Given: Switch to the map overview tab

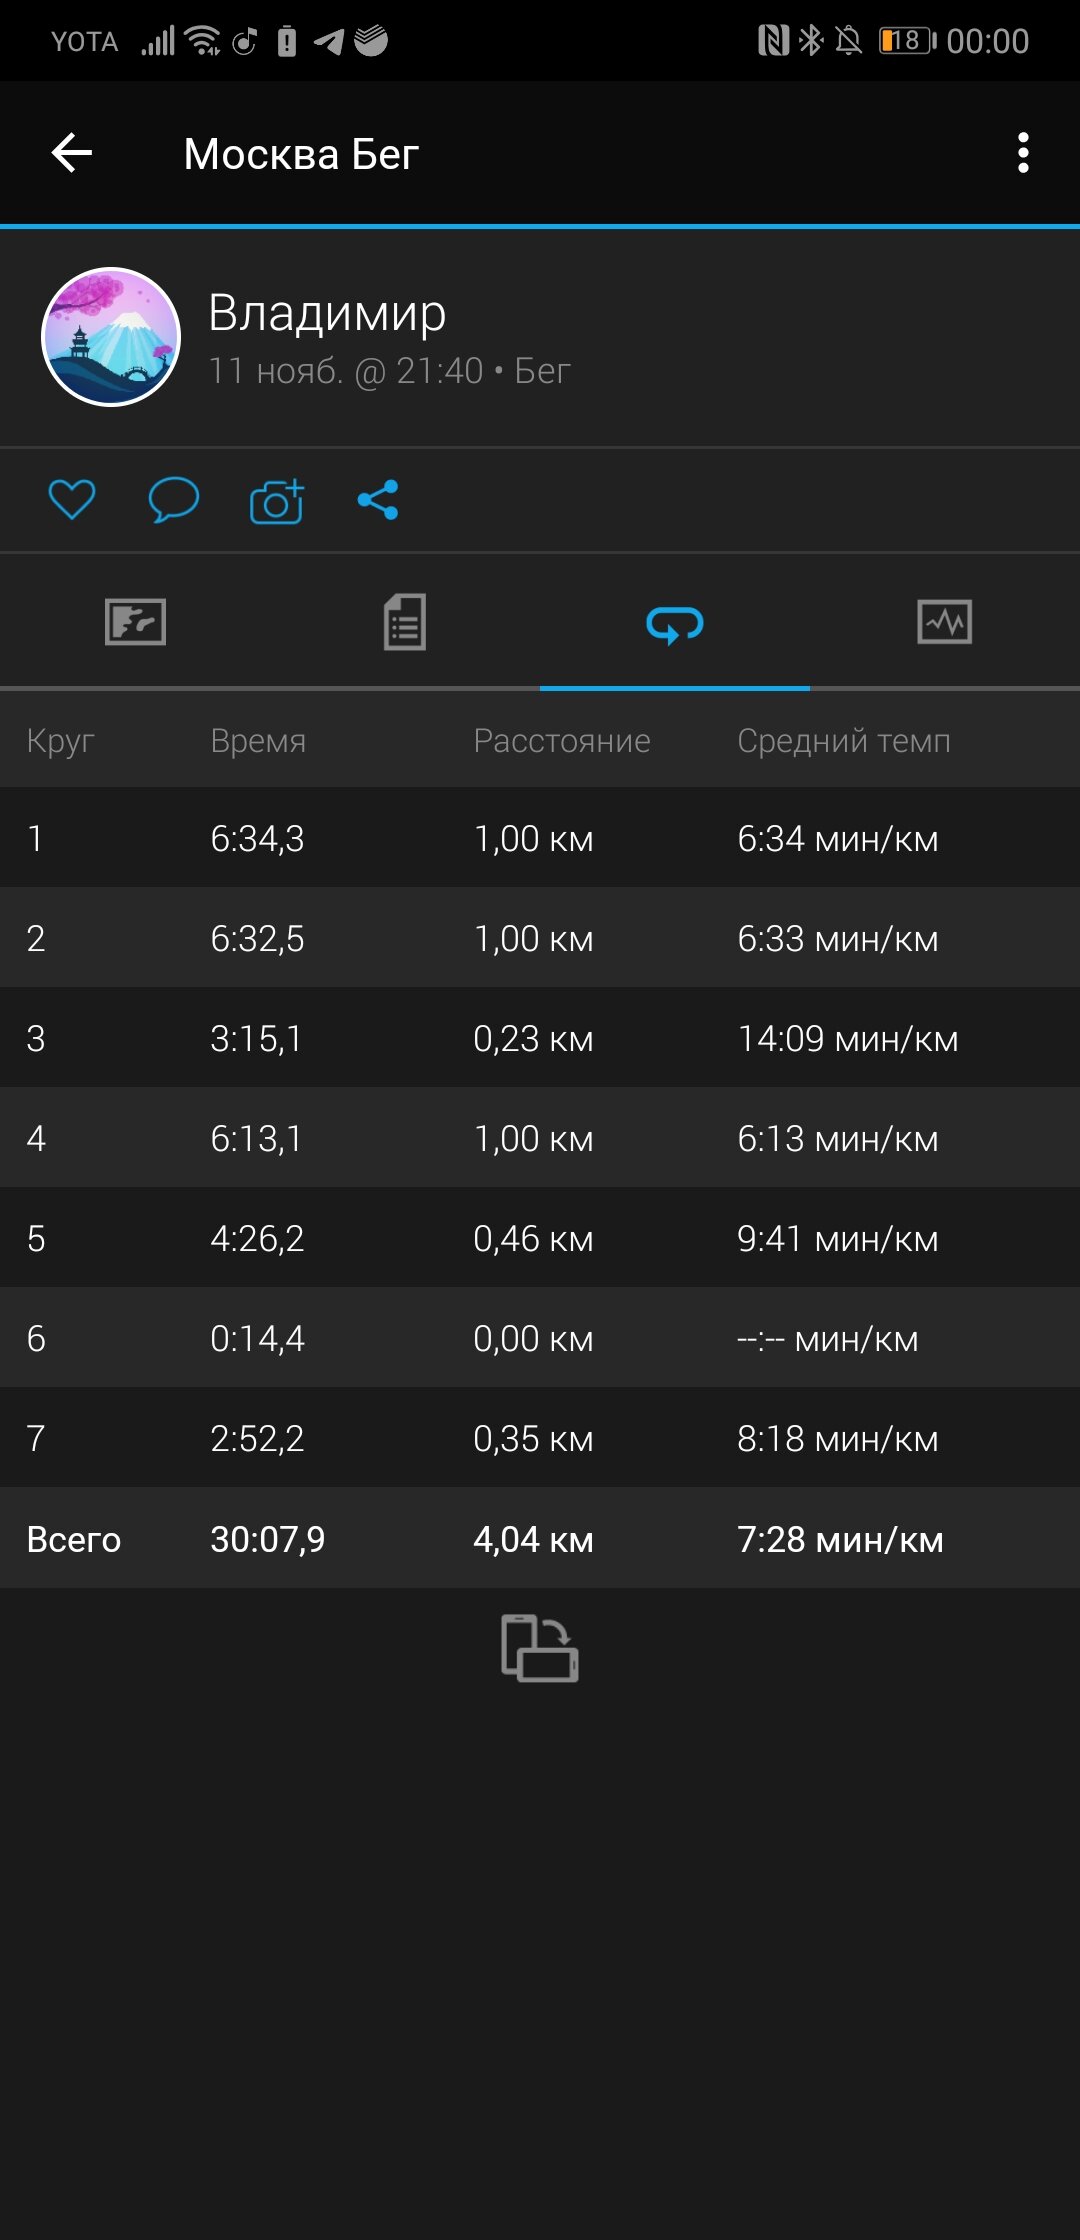Looking at the screenshot, I should pyautogui.click(x=135, y=622).
